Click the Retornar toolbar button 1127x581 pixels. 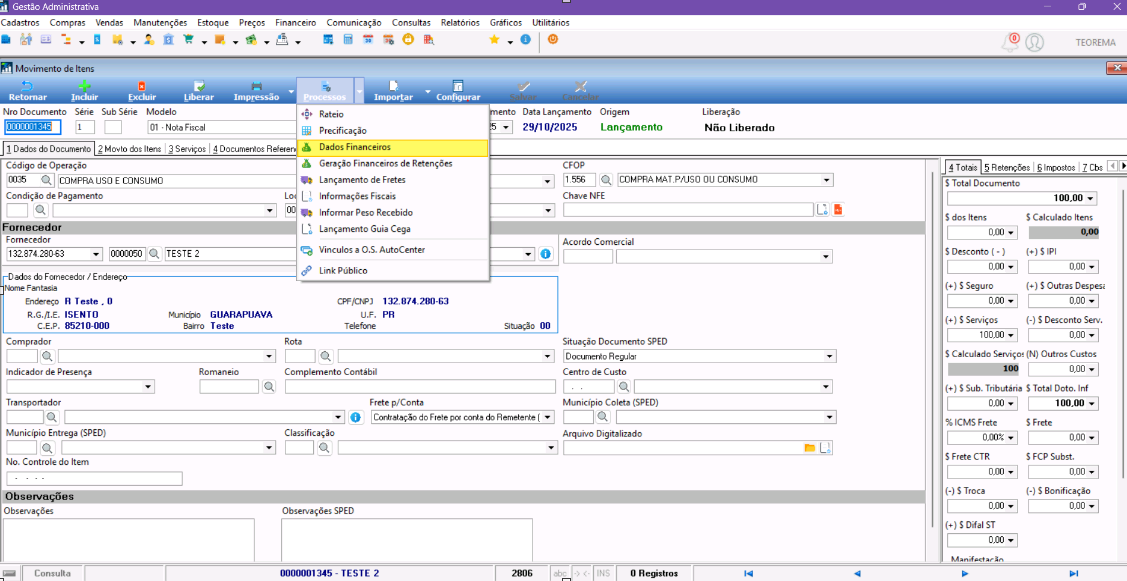click(27, 91)
